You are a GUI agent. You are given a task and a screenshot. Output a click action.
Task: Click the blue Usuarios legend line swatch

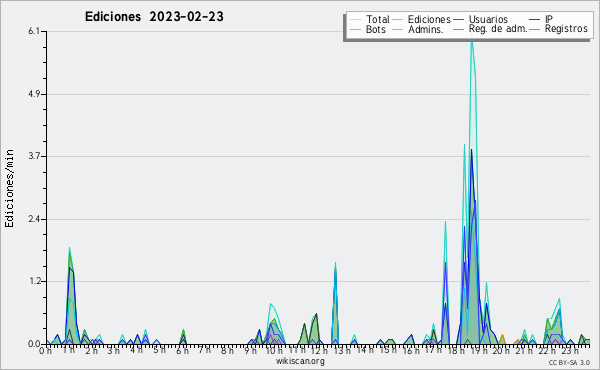(458, 20)
